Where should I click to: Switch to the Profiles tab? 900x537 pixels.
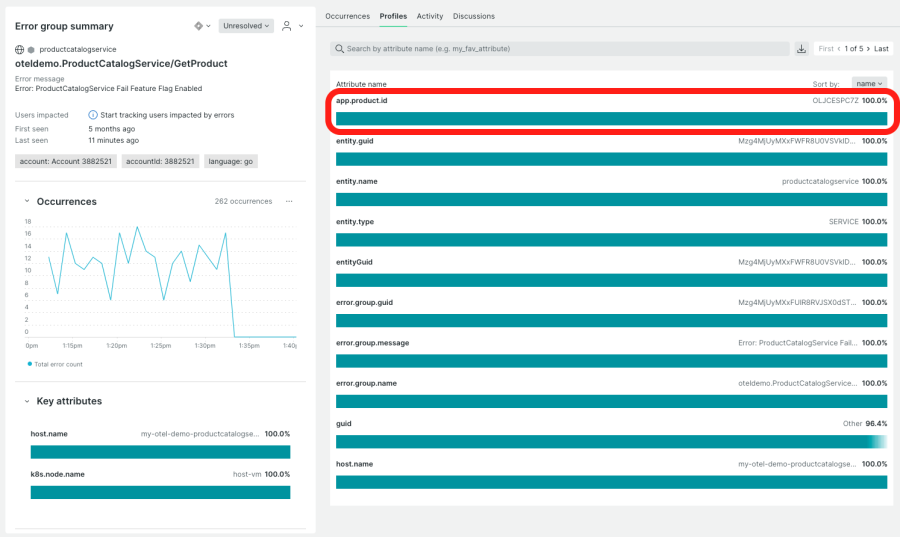(x=393, y=16)
